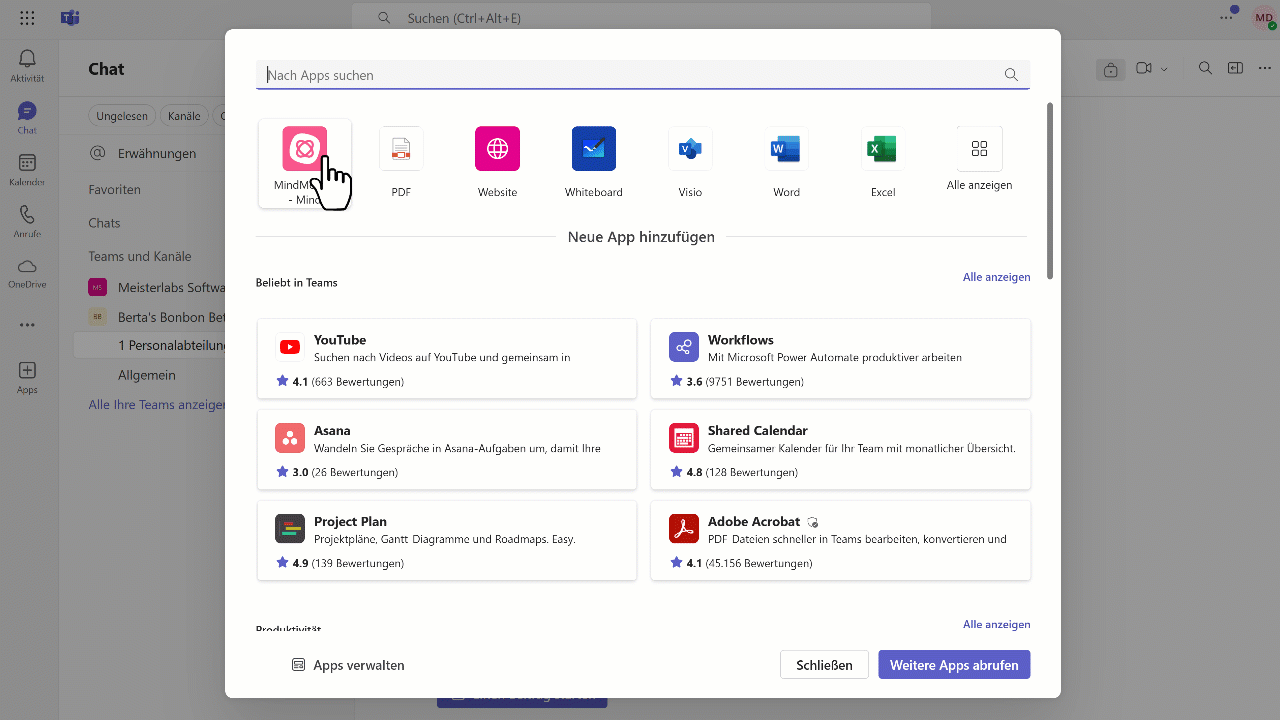Select the Website app icon
This screenshot has height=720, width=1280.
(x=497, y=149)
